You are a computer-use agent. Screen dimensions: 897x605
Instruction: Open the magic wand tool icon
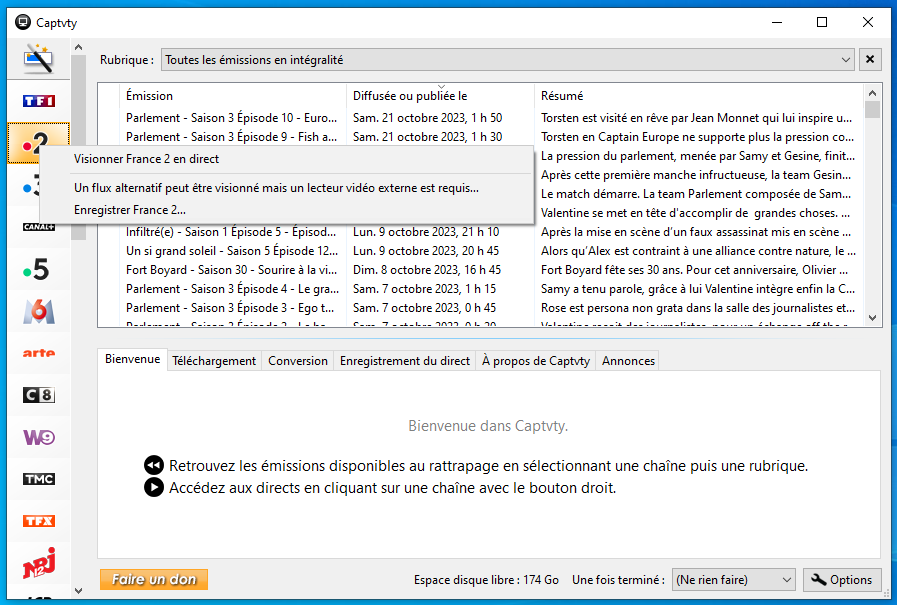point(38,59)
